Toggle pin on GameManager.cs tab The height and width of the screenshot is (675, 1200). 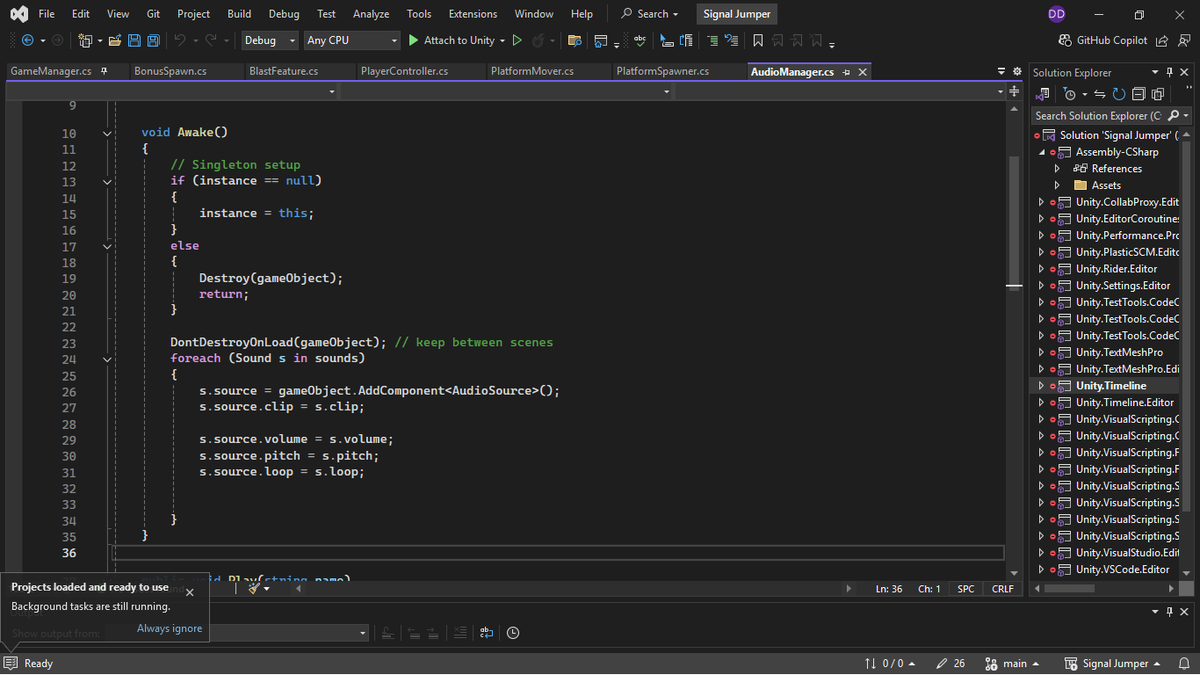click(105, 71)
